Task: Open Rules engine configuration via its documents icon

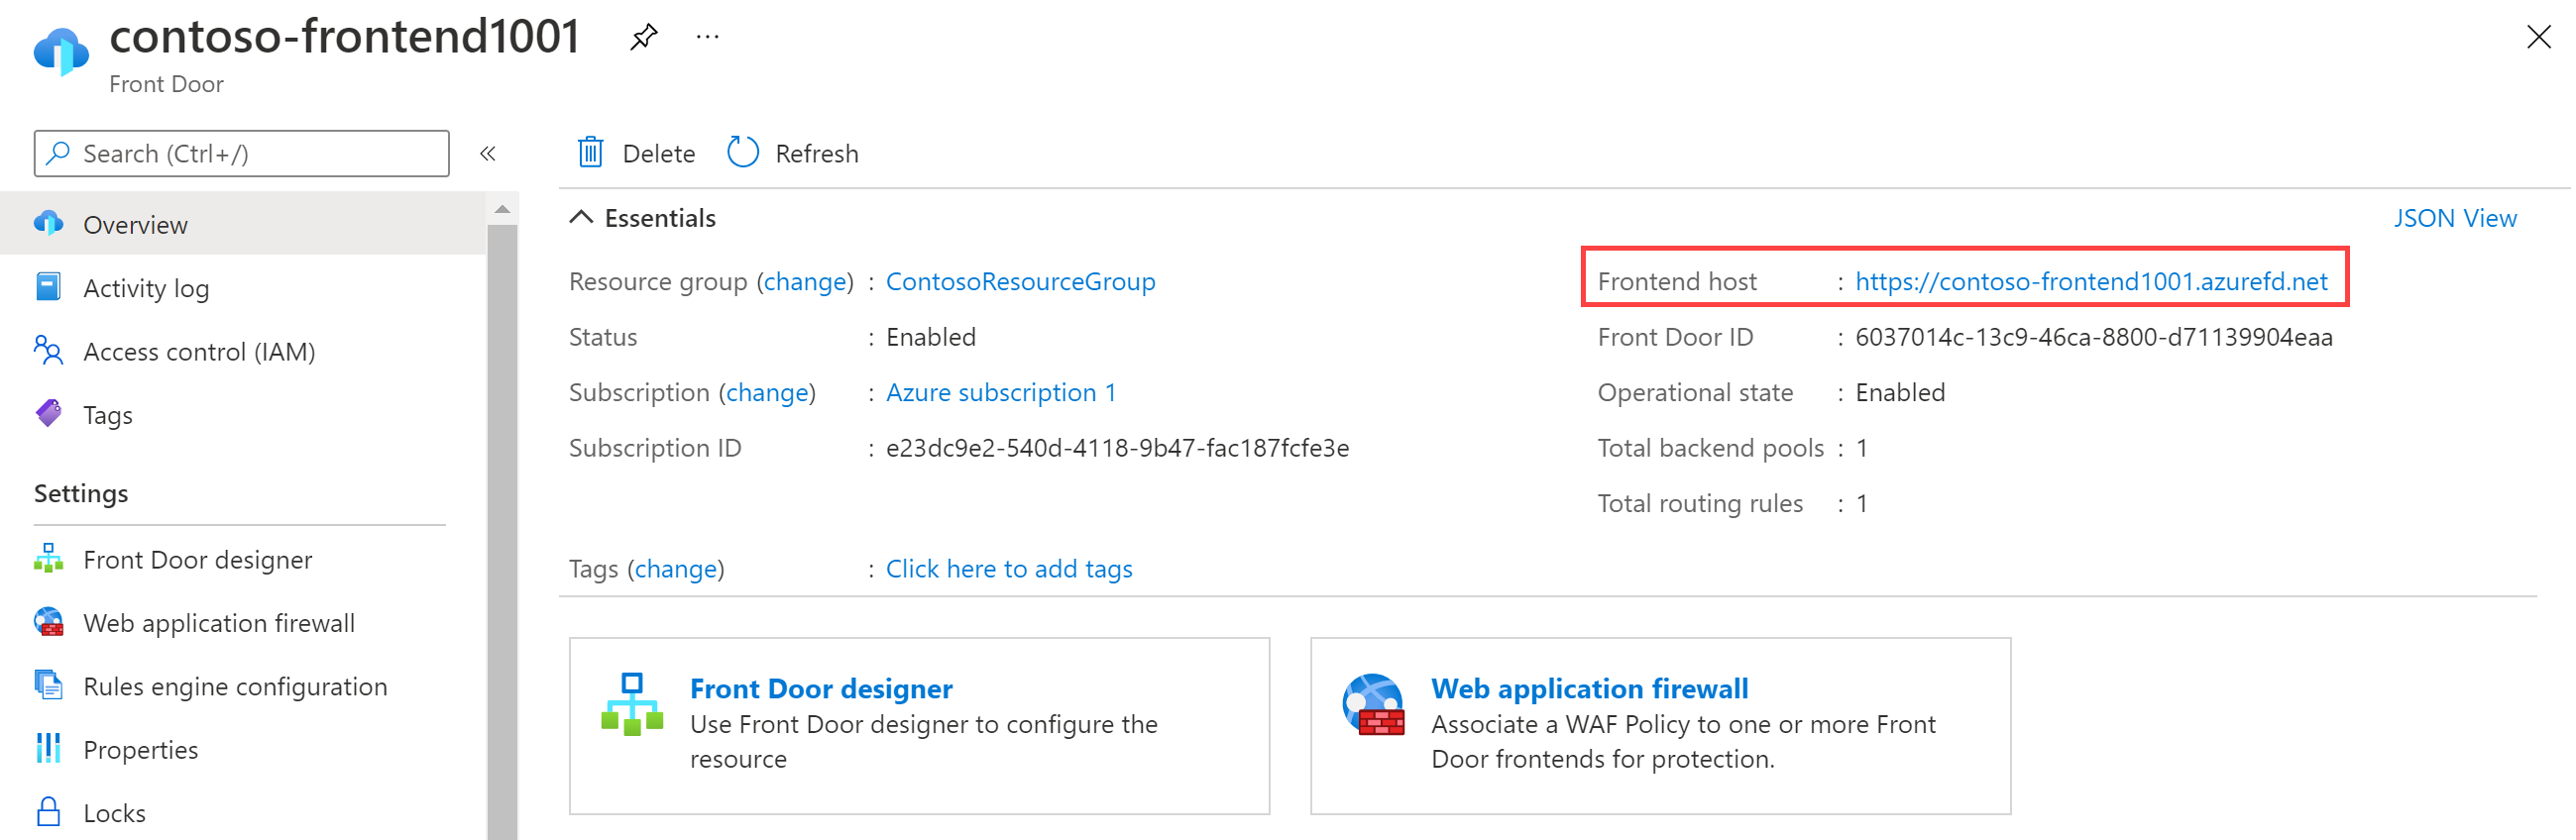Action: click(x=47, y=685)
